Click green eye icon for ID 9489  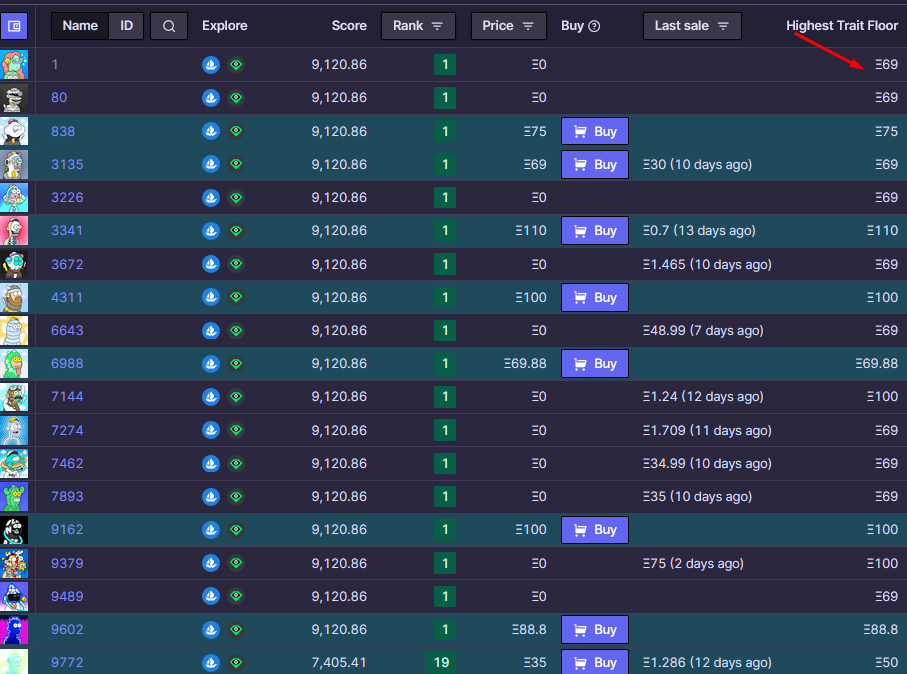(236, 596)
